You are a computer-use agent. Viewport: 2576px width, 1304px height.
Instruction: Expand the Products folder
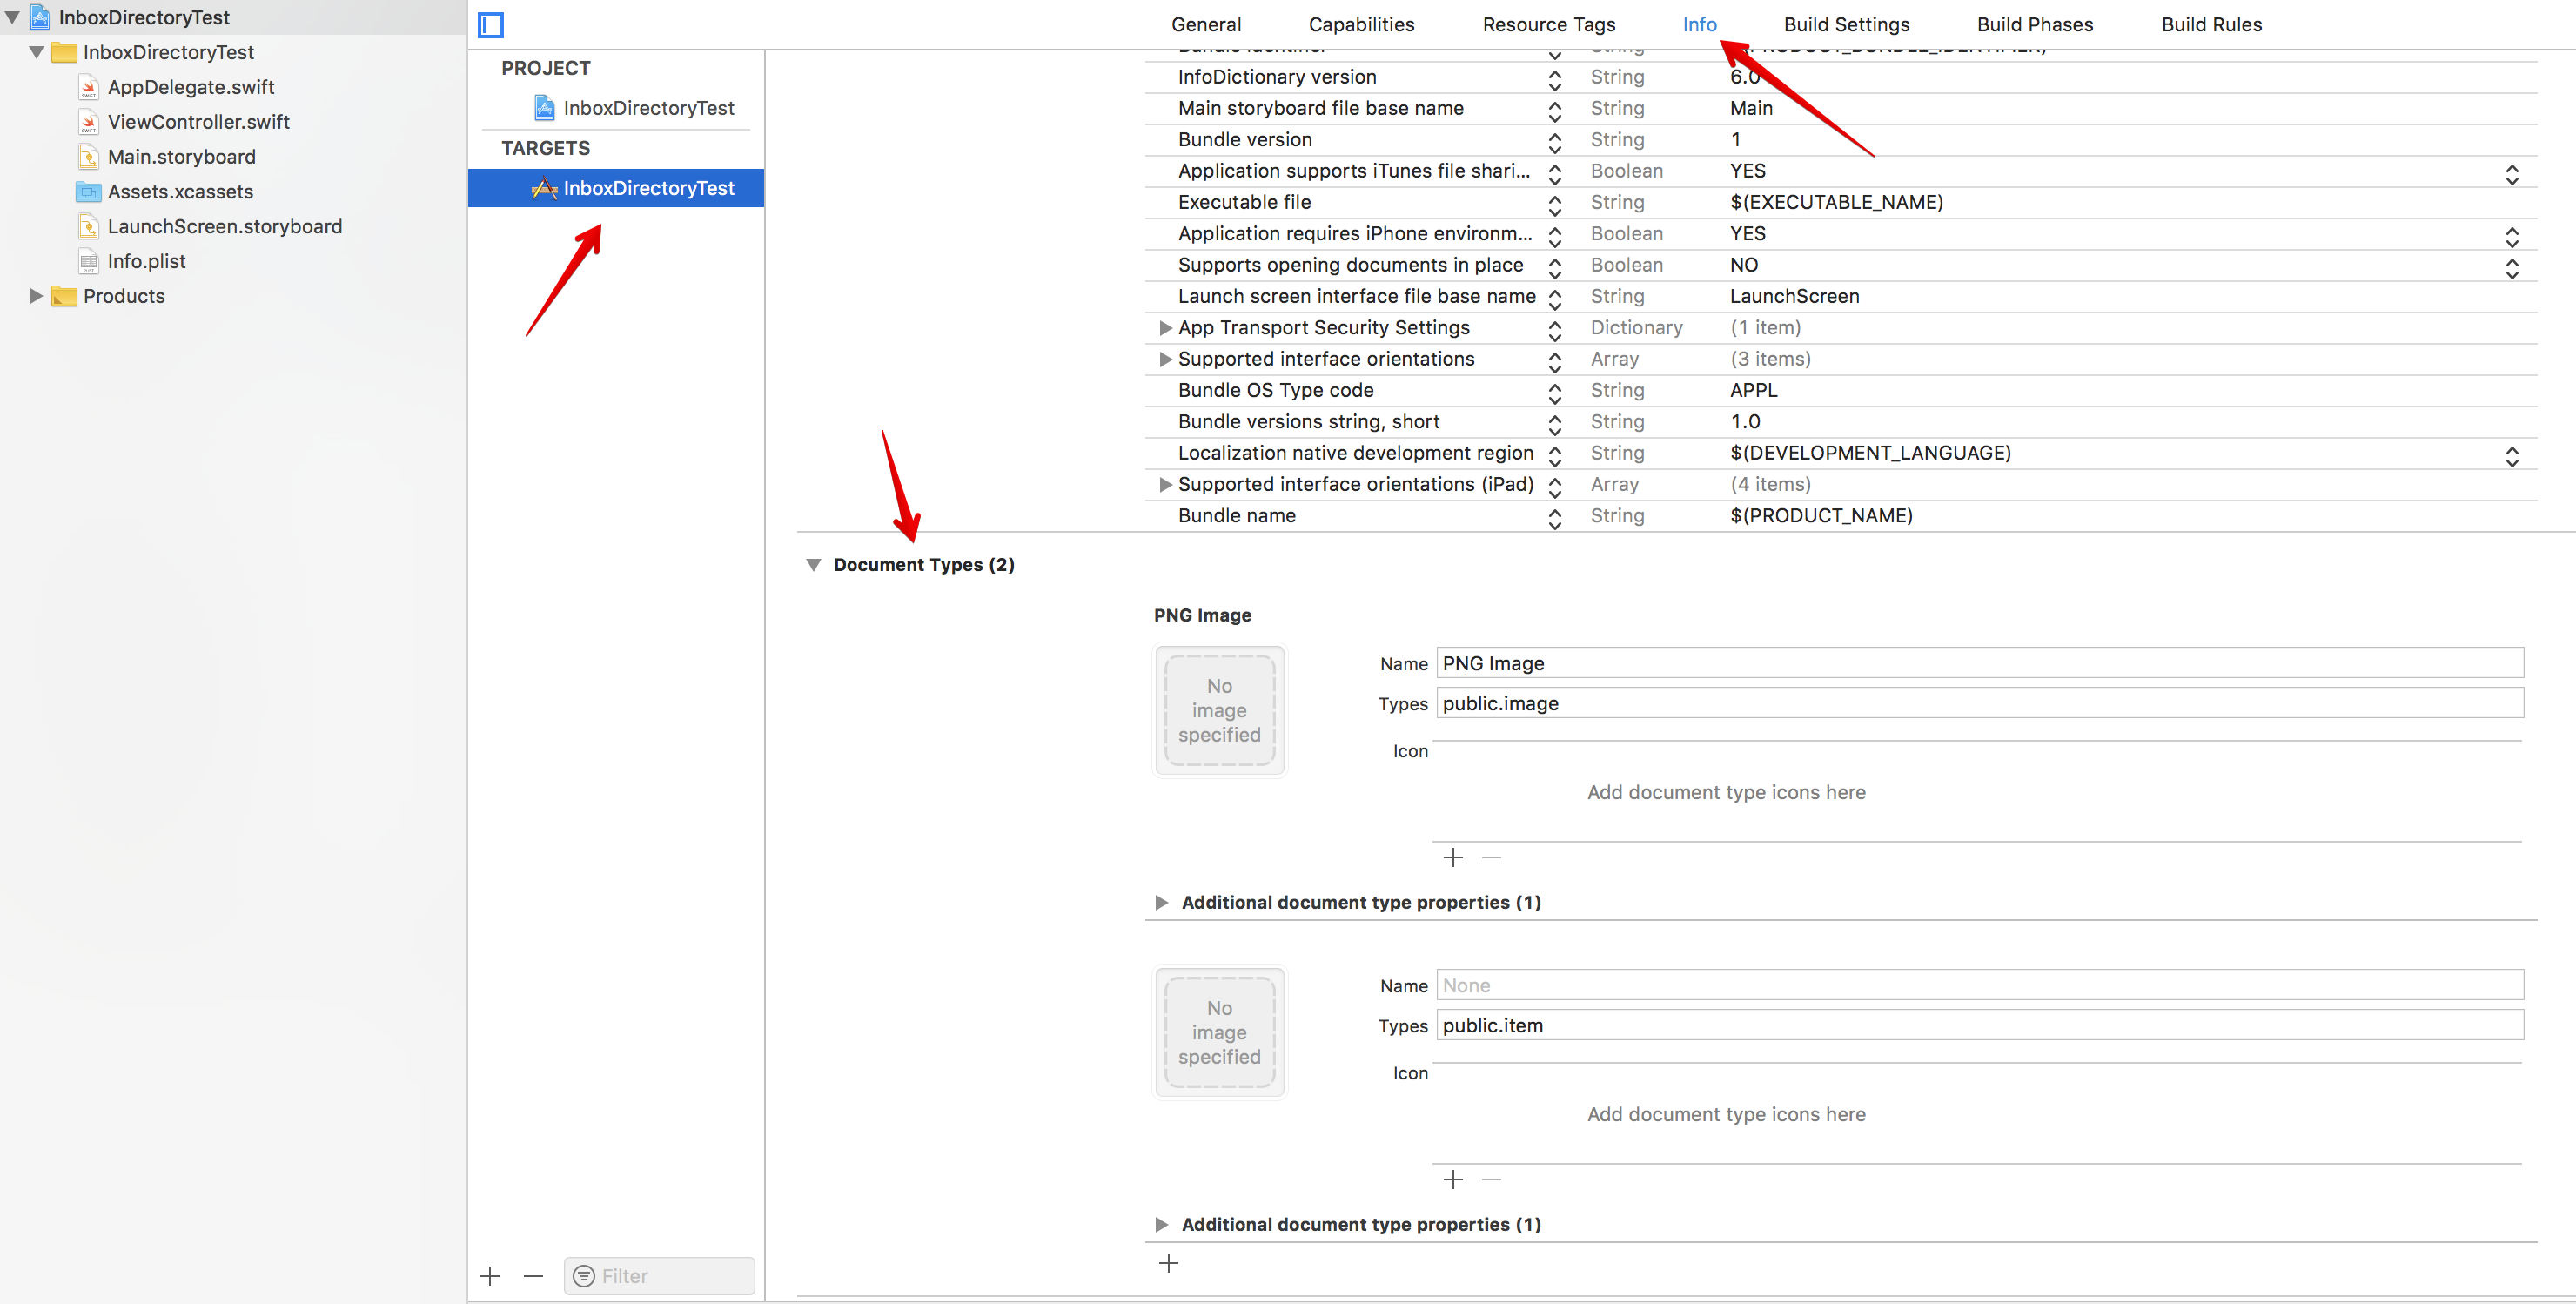[36, 296]
